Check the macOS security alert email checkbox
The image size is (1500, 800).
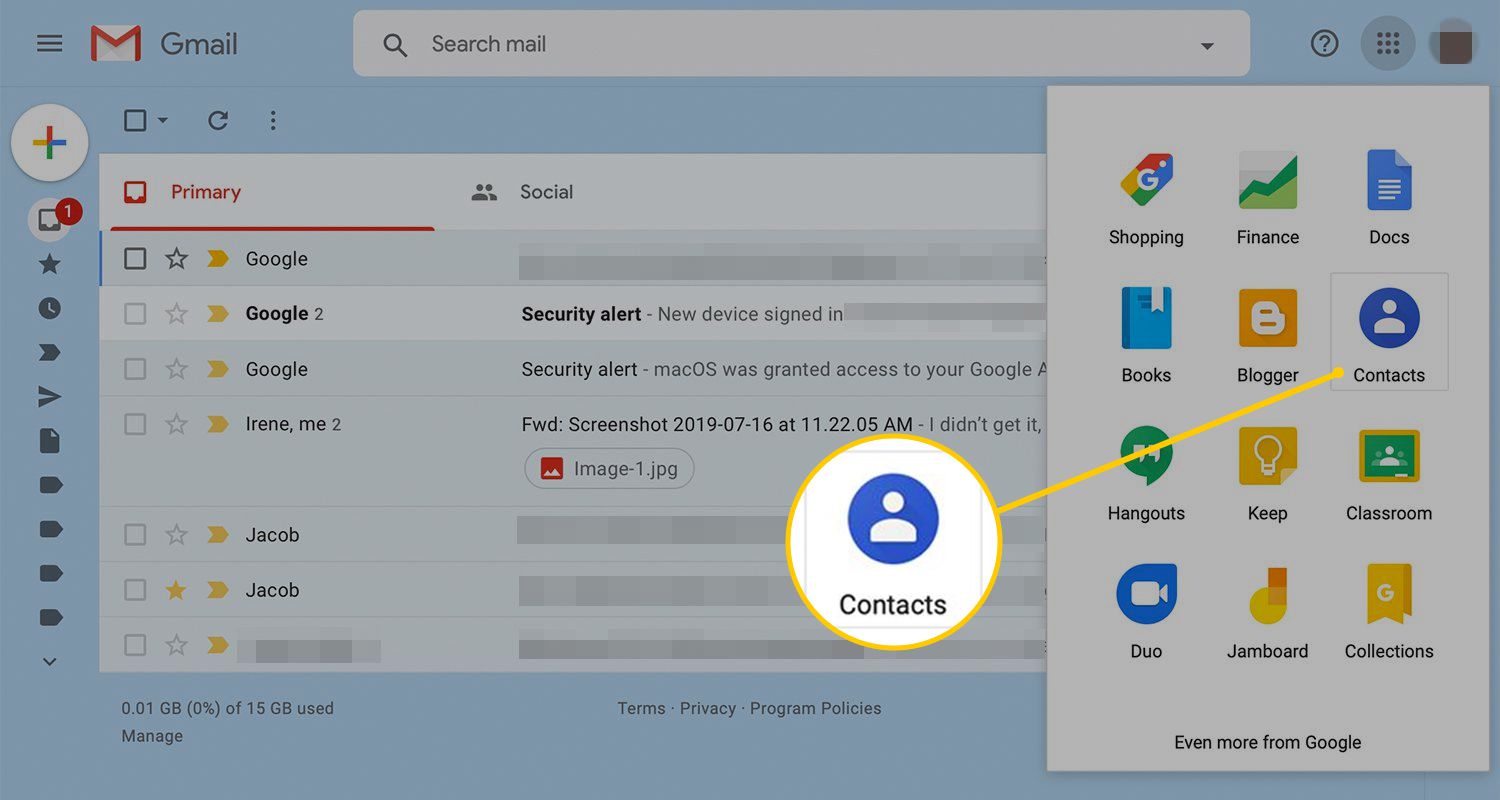pyautogui.click(x=135, y=369)
